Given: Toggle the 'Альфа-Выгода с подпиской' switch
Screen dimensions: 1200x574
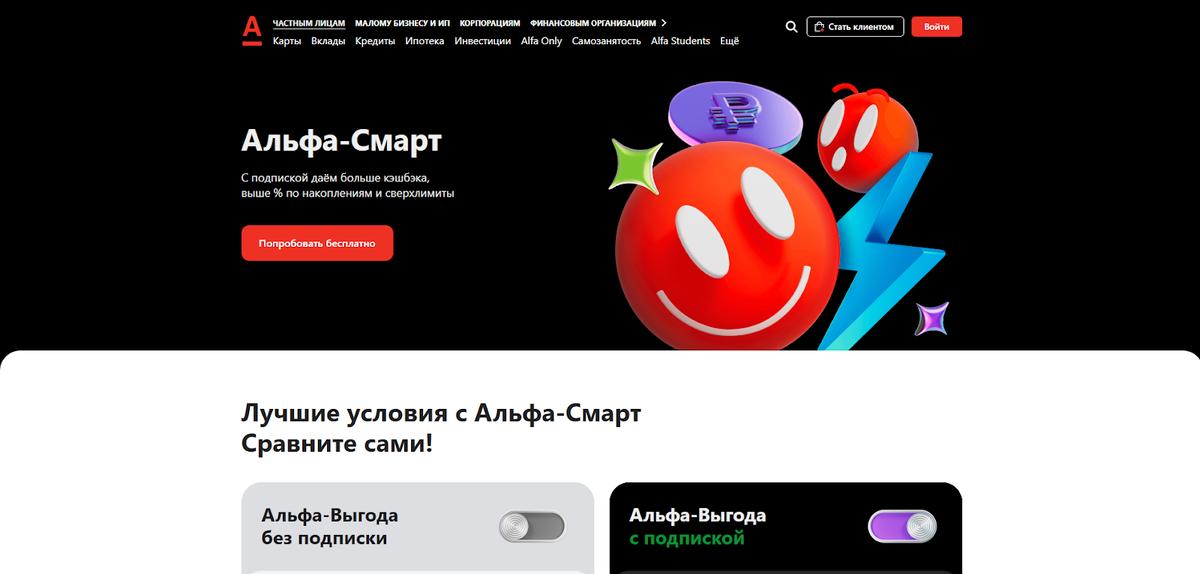Looking at the screenshot, I should (x=903, y=527).
